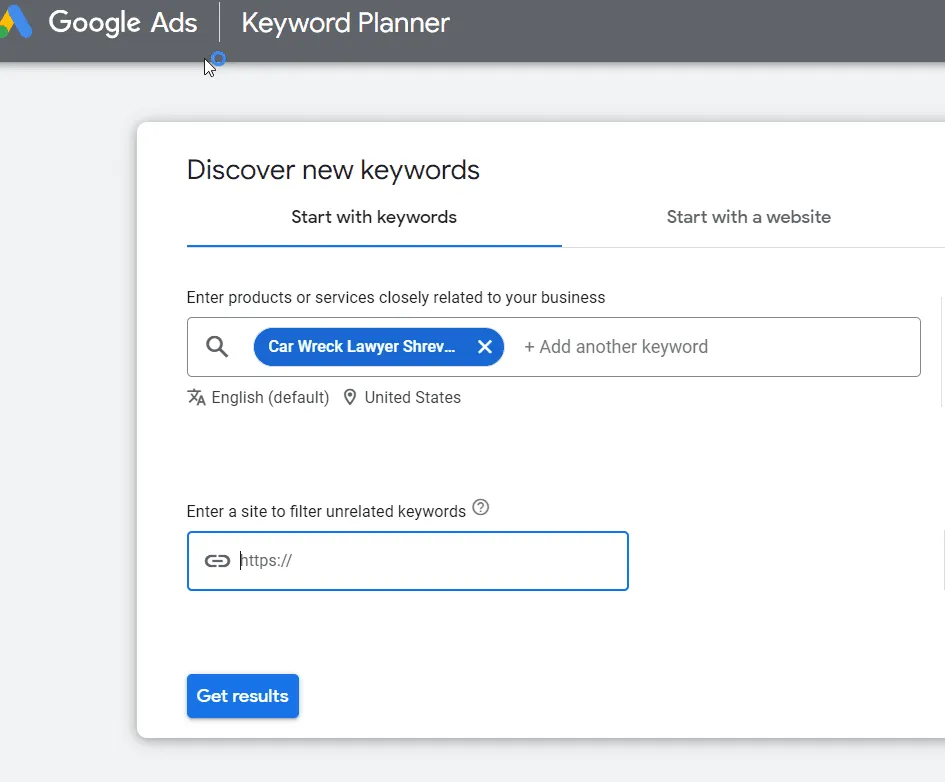Click the link chain icon in the site field

217,561
